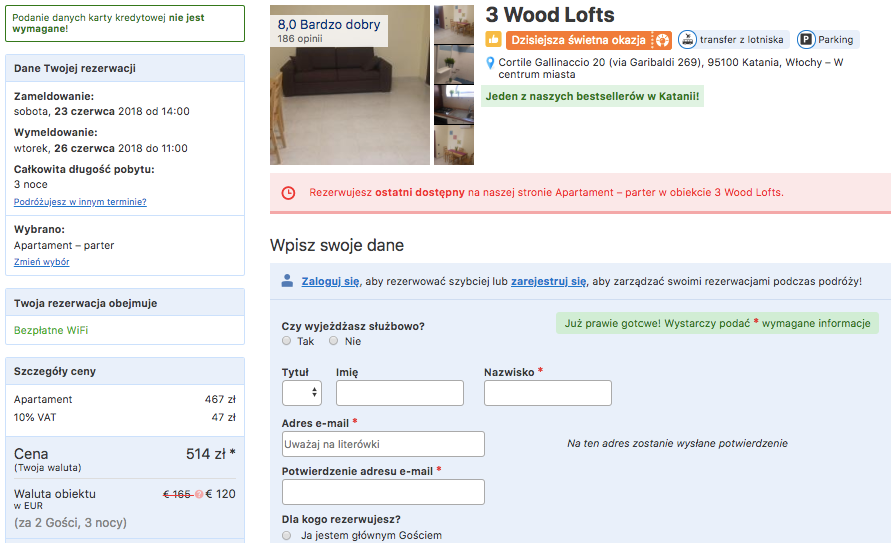
Task: Click the '10% VAT' row
Action: pyautogui.click(x=125, y=417)
